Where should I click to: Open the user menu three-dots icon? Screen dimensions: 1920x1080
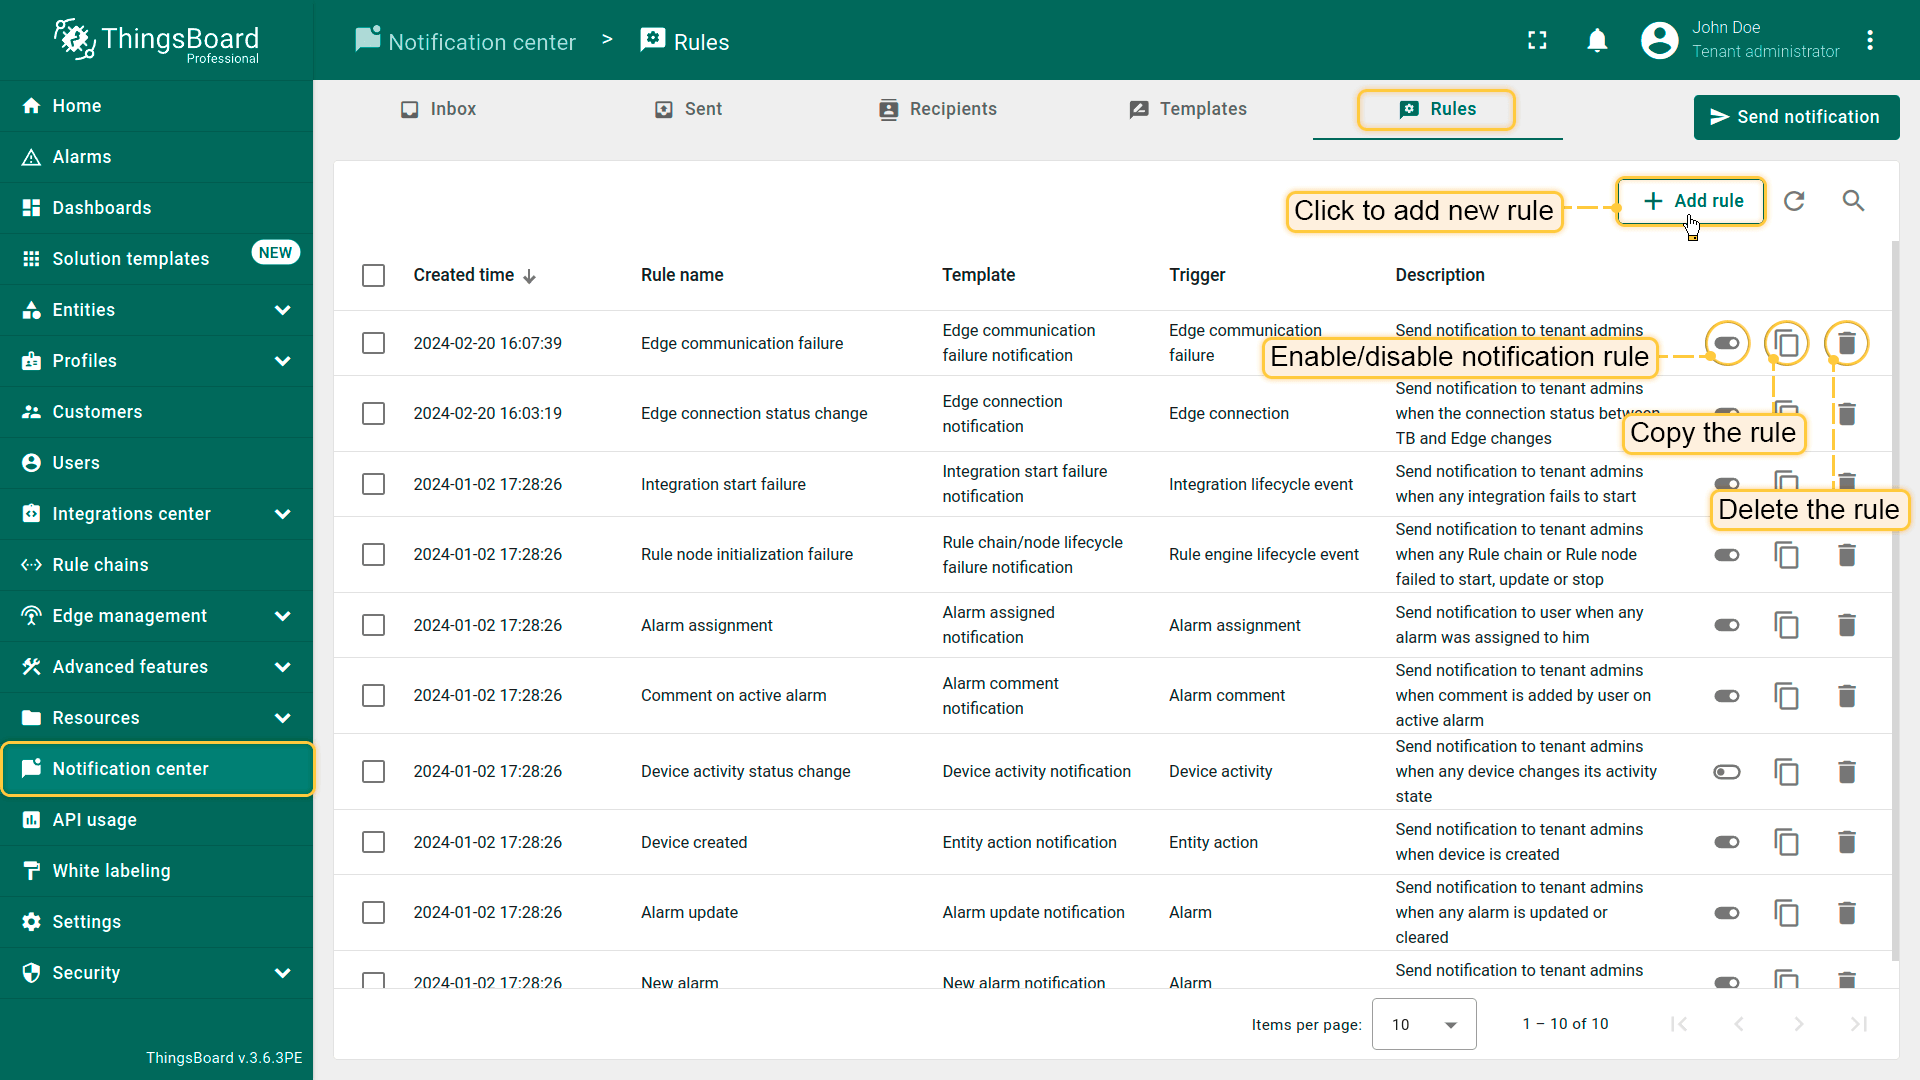1869,41
